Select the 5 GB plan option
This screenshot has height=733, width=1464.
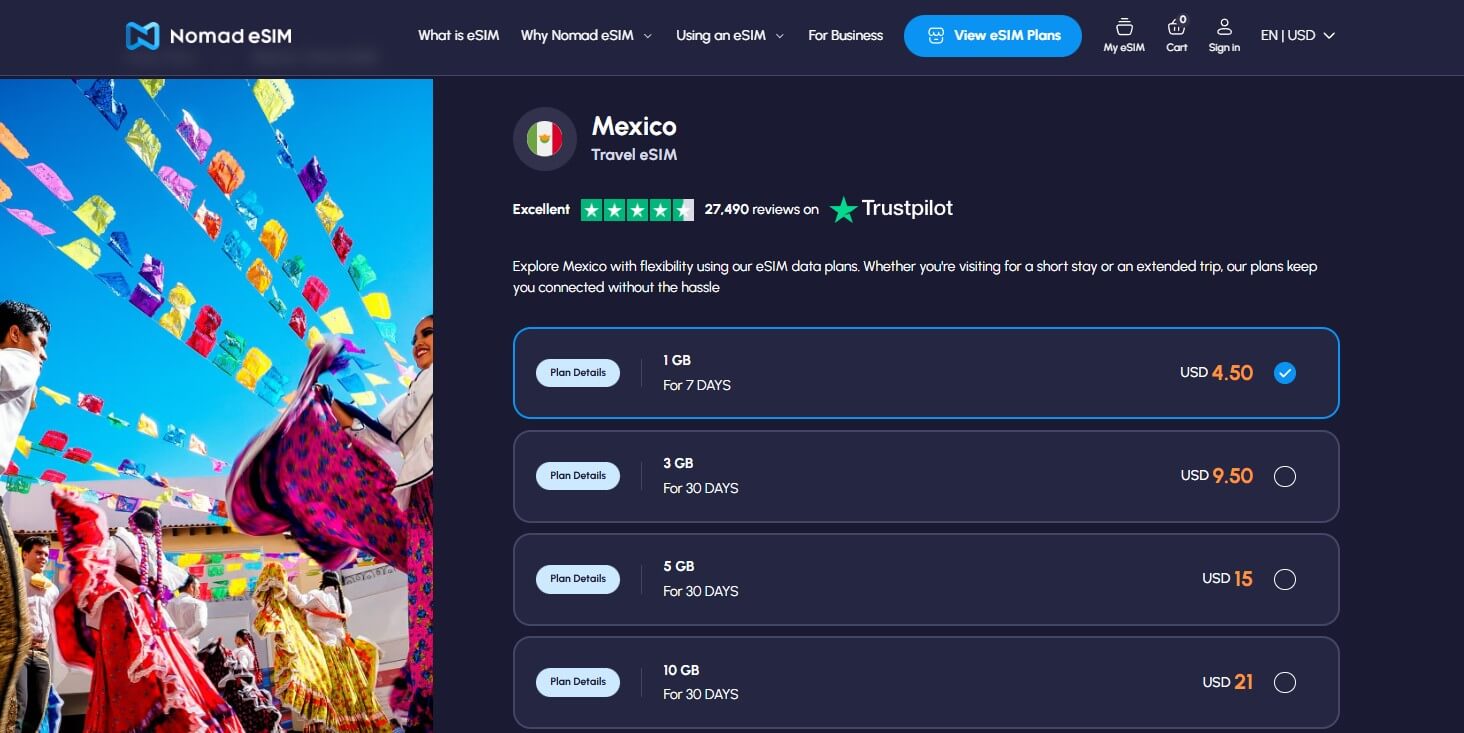1285,579
